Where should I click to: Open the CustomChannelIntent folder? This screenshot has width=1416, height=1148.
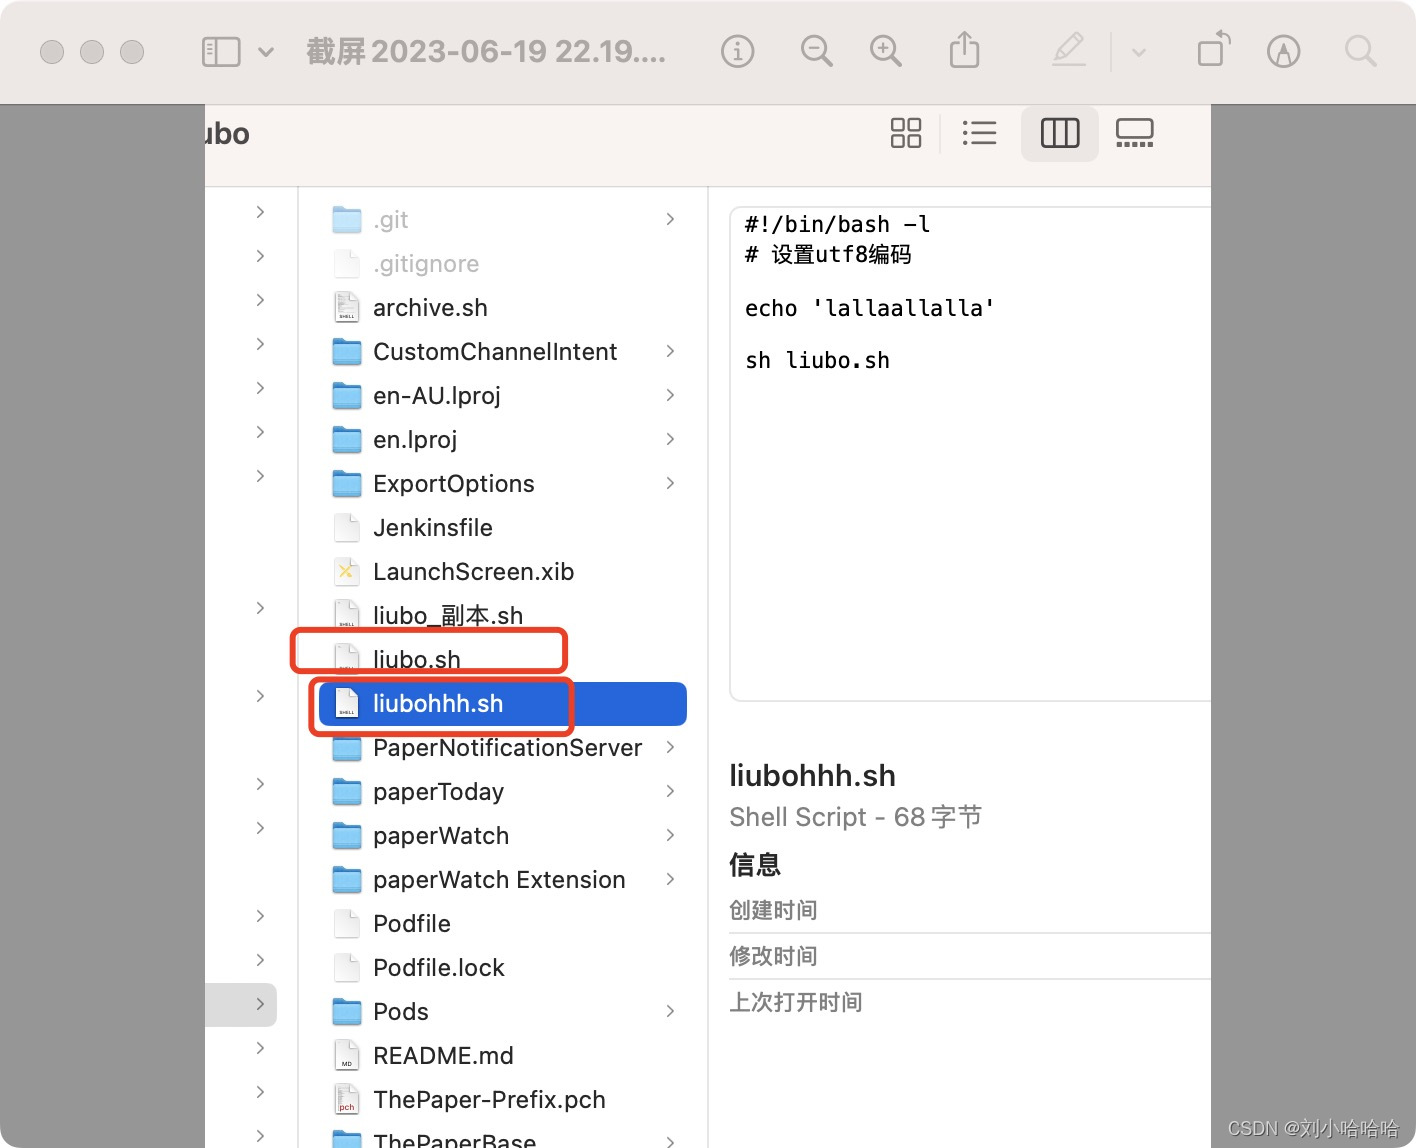(x=495, y=352)
